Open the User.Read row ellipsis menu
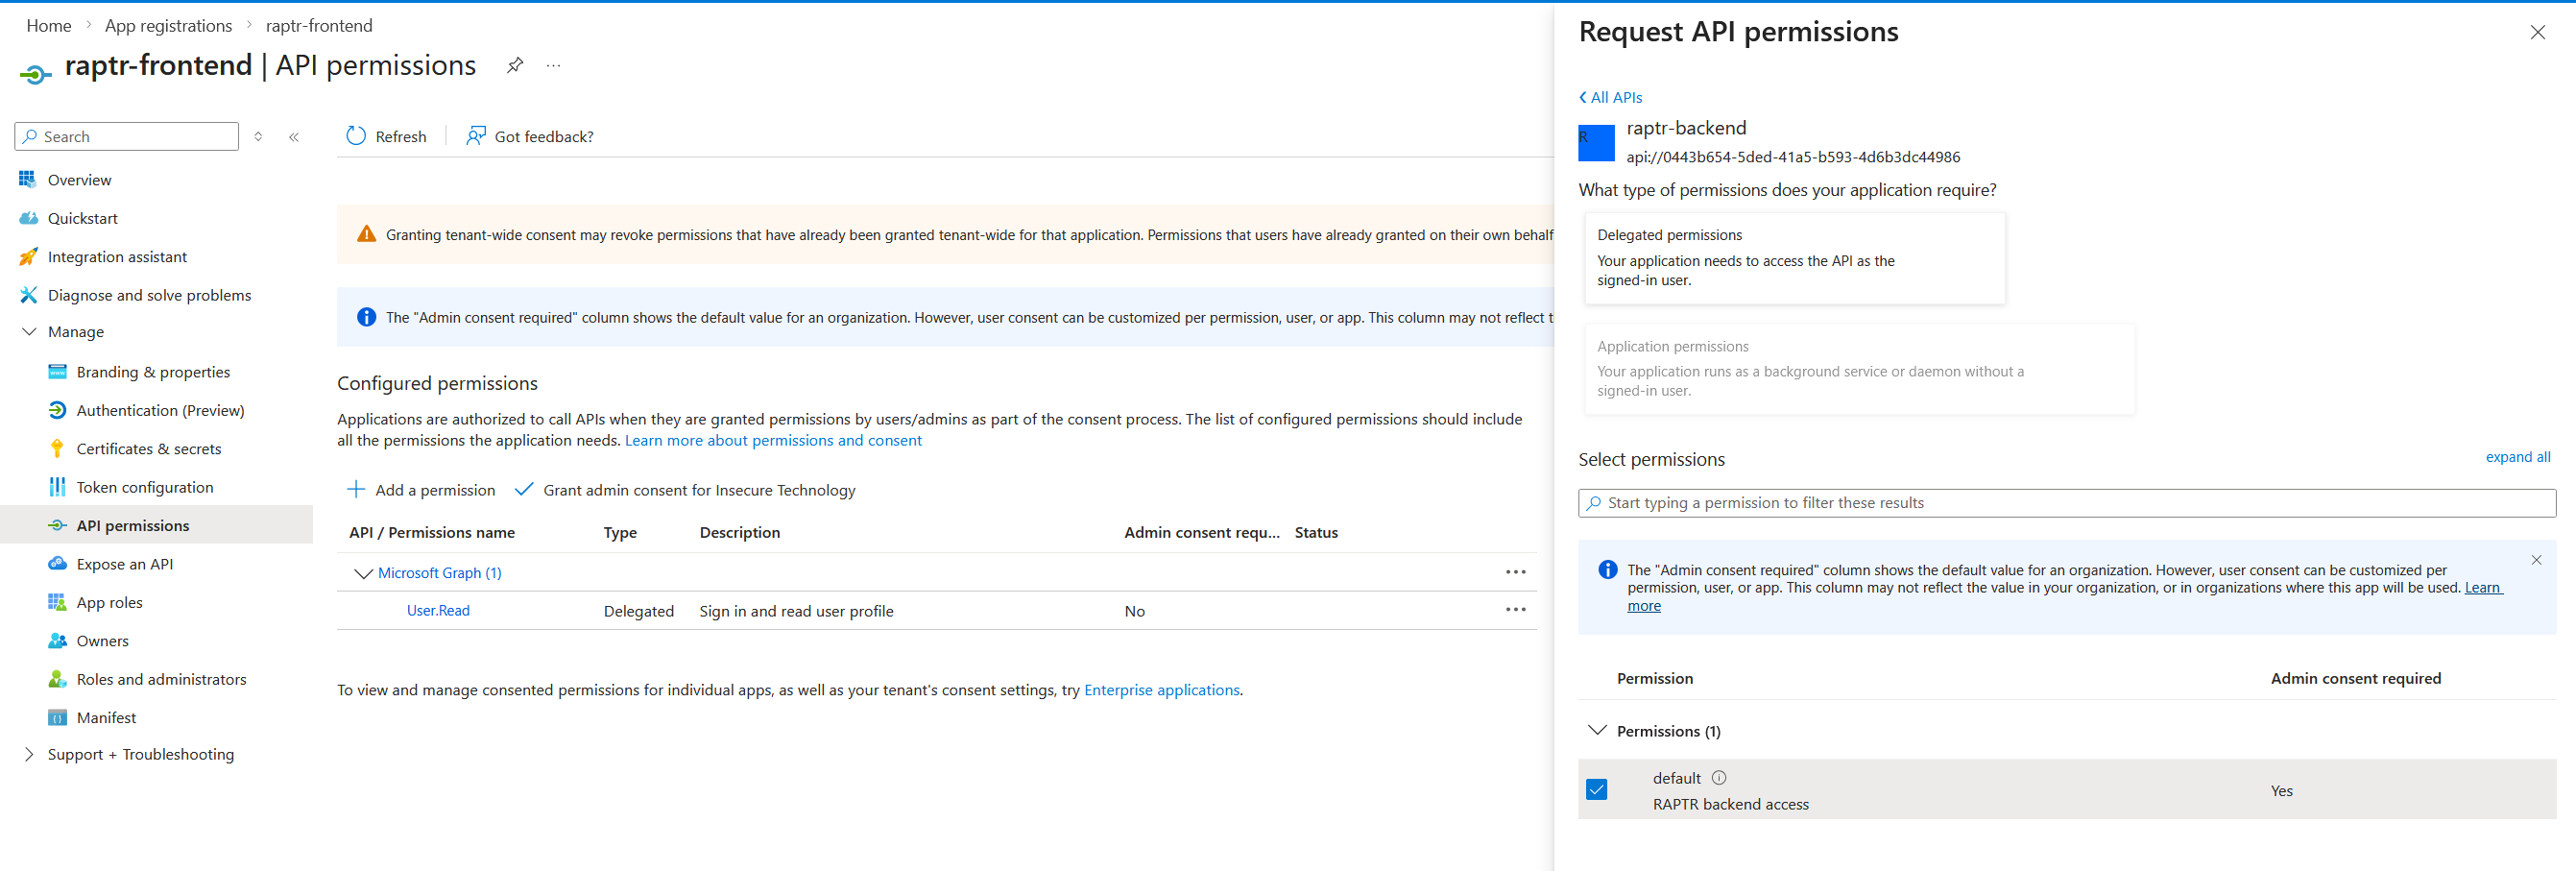Screen dimensions: 2576x871 [x=1515, y=610]
